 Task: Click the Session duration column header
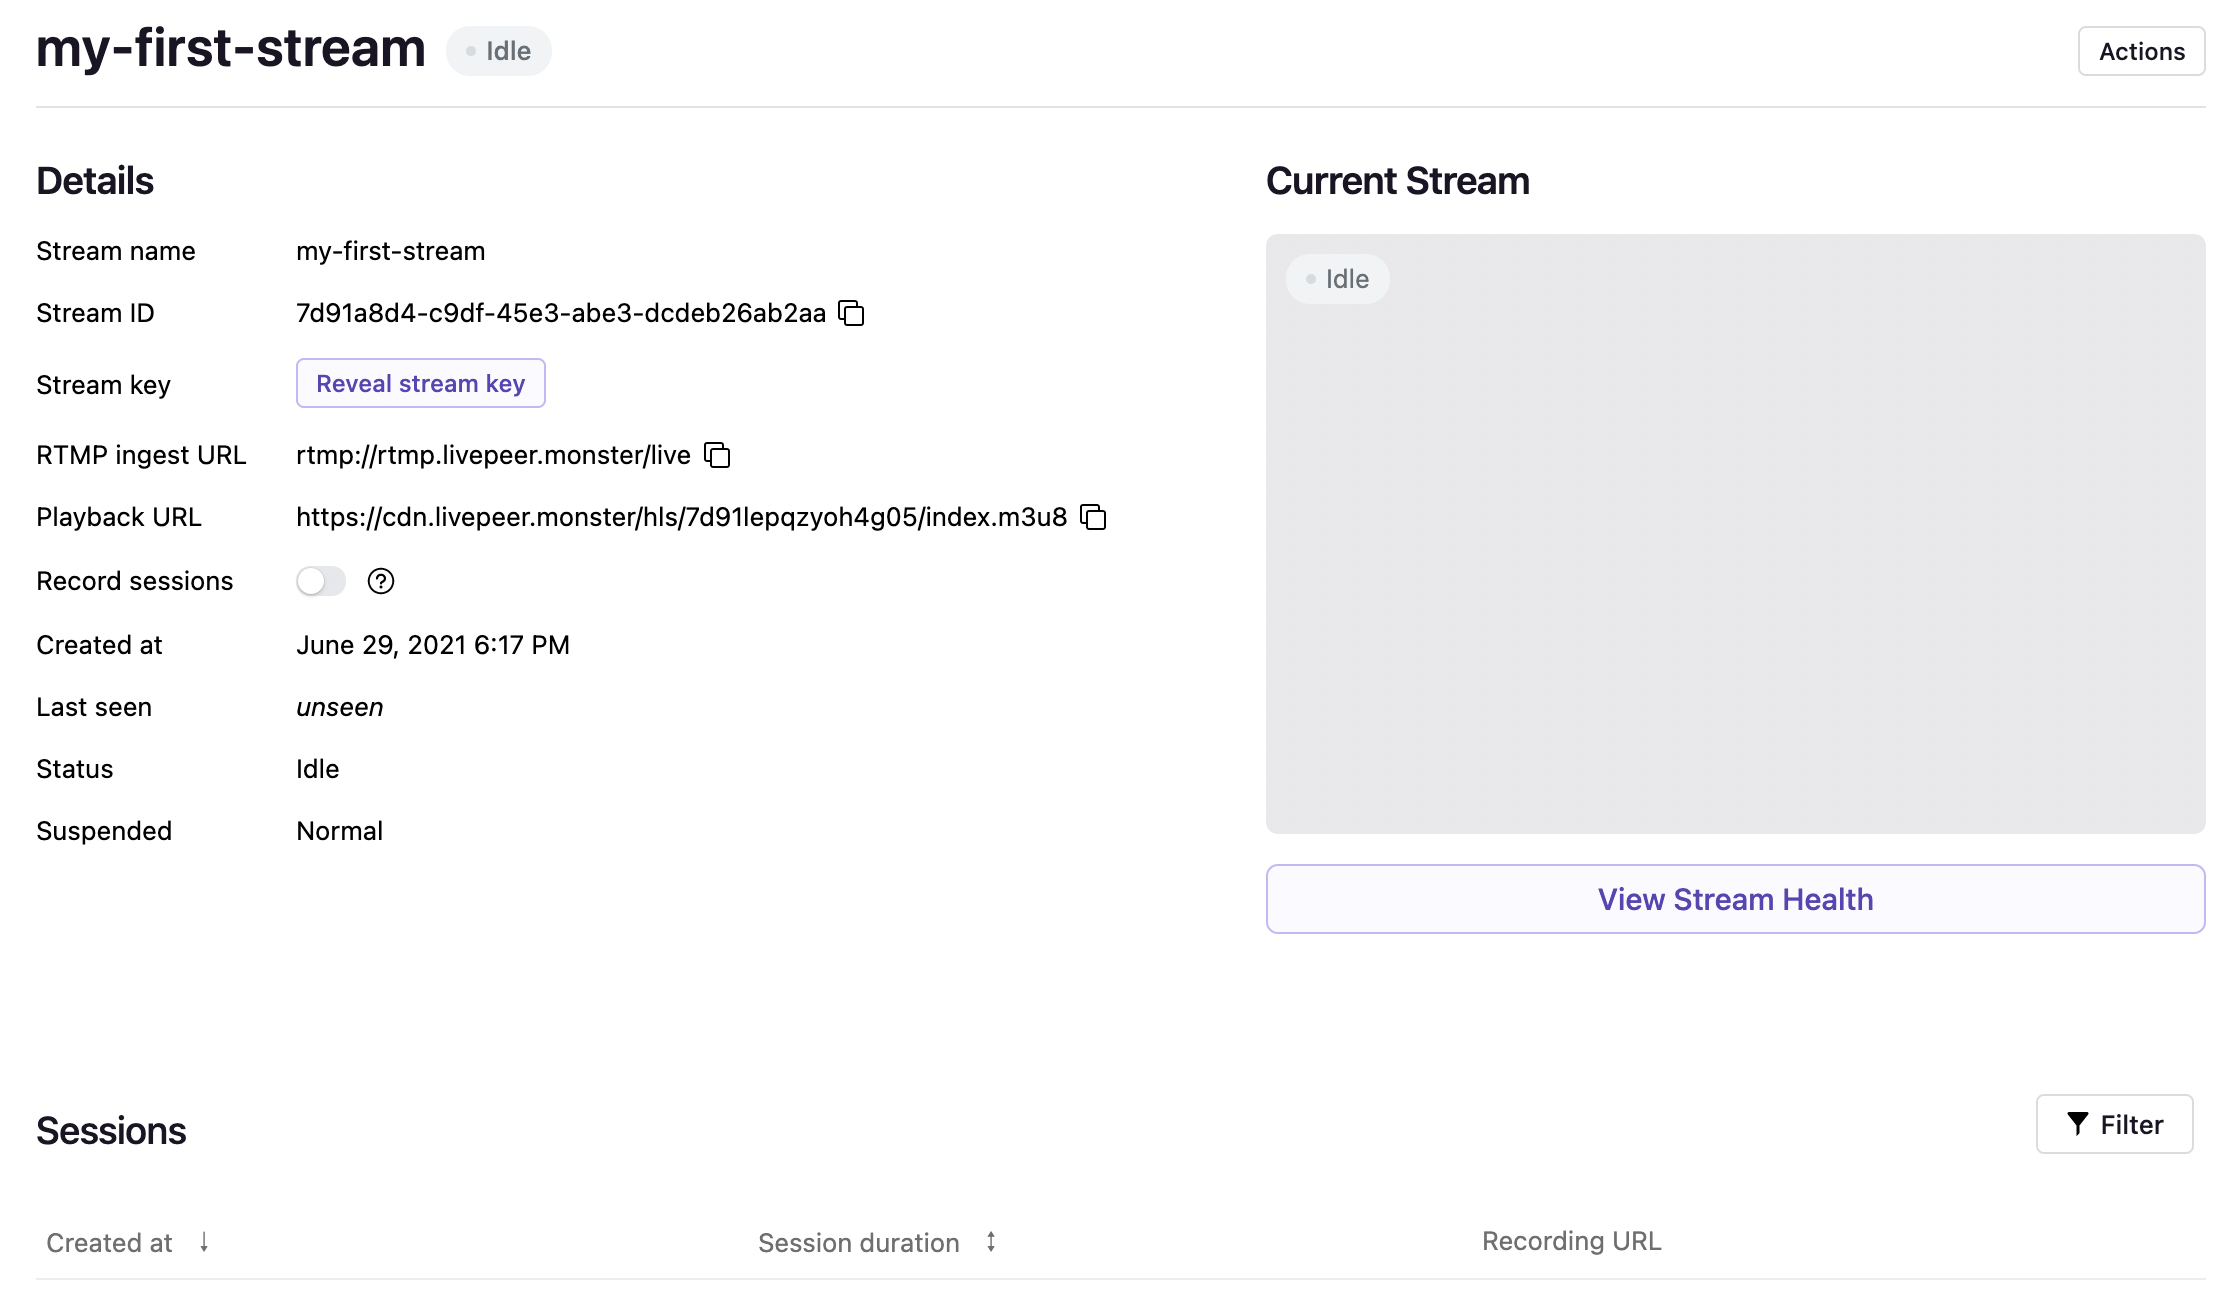pyautogui.click(x=858, y=1242)
